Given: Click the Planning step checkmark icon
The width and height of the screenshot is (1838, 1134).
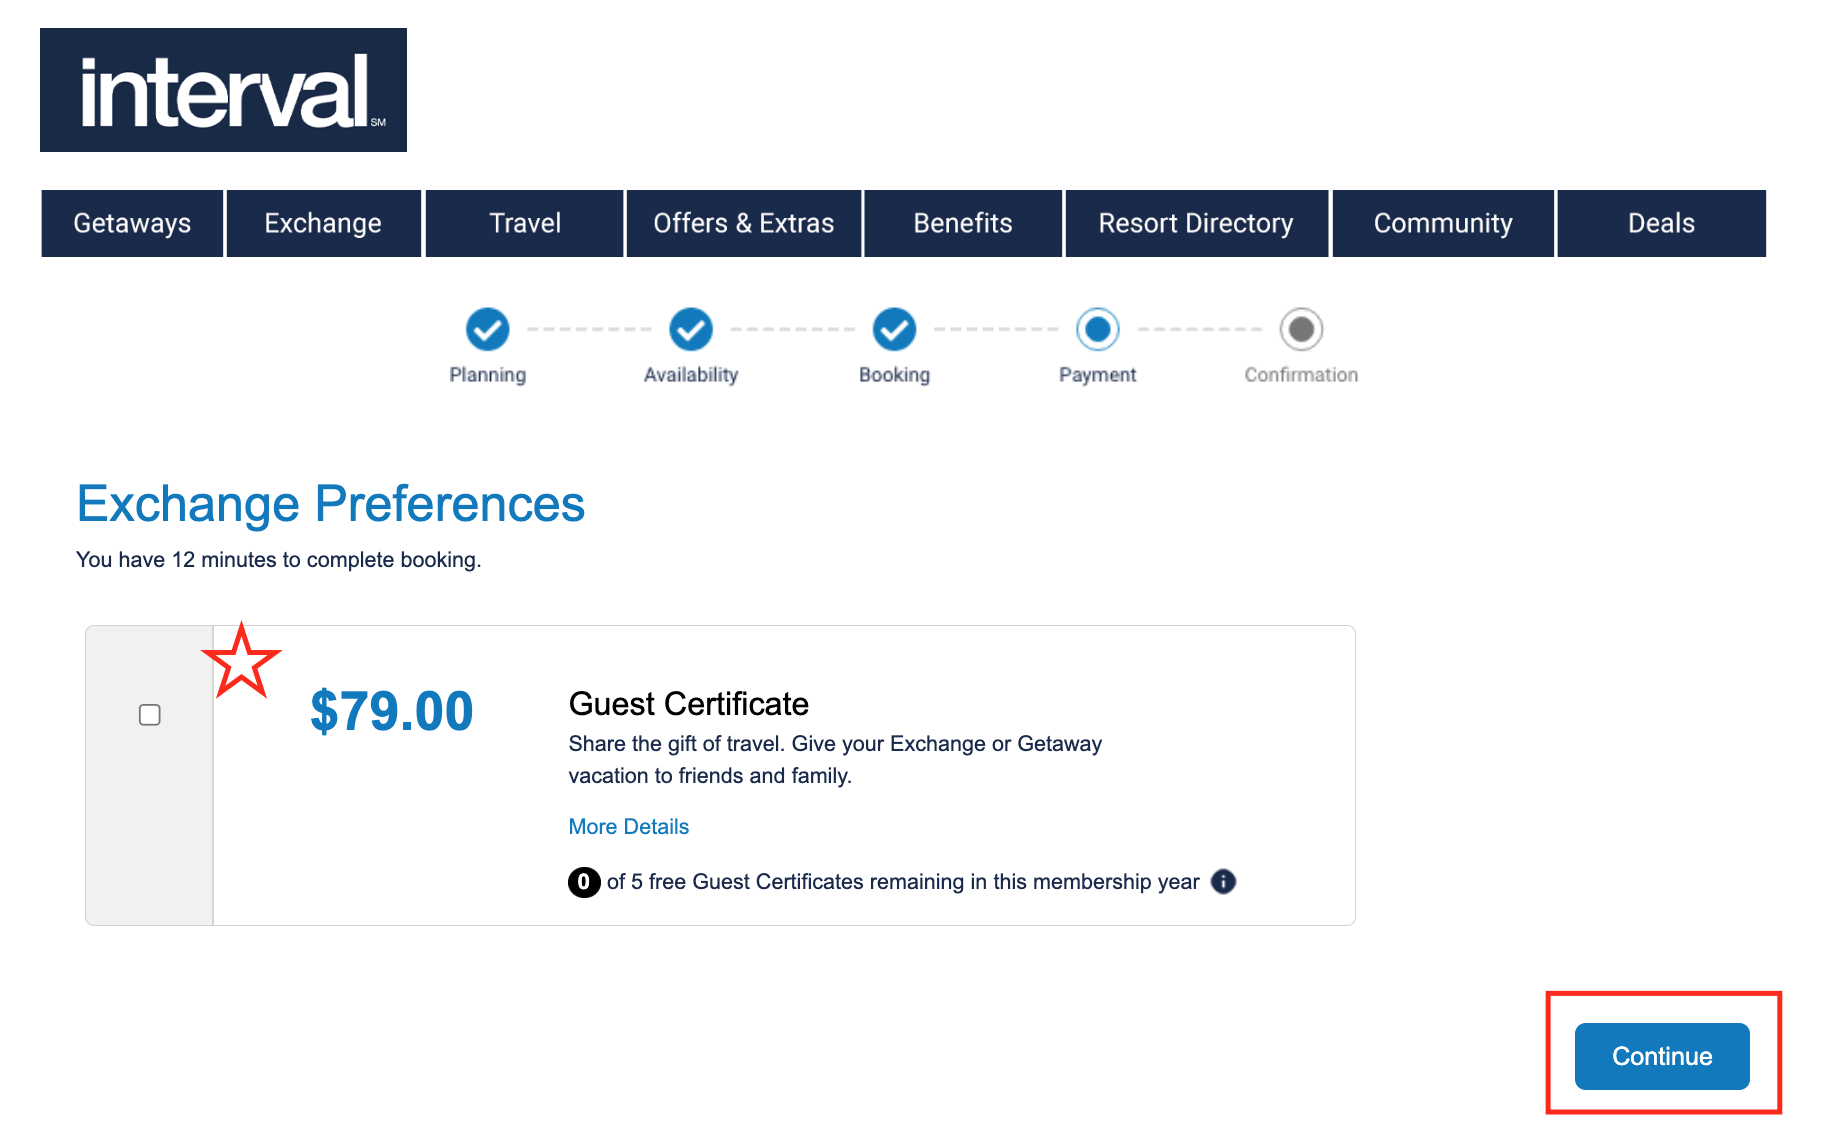Looking at the screenshot, I should coord(488,329).
